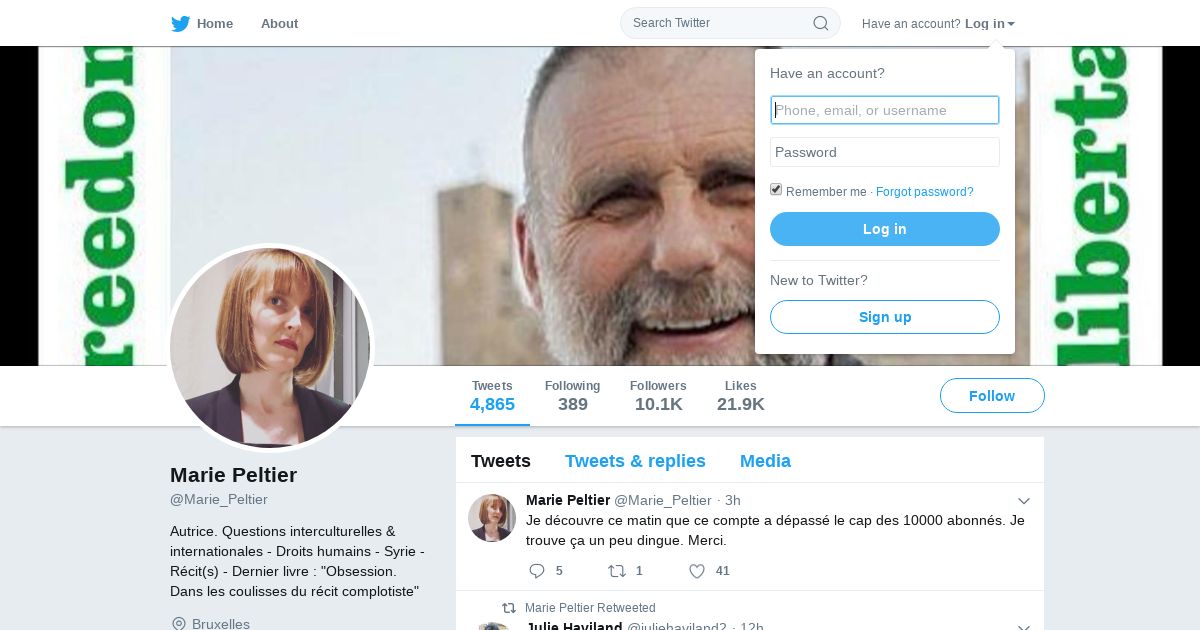Open Marie Peltier's large profile photo
1200x630 pixels.
click(x=270, y=347)
